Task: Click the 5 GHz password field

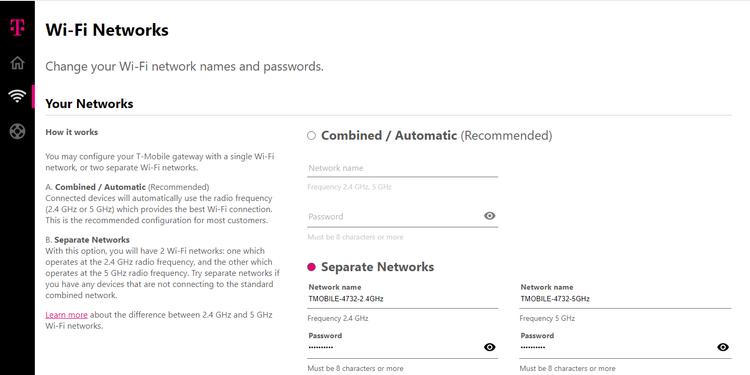Action: pyautogui.click(x=617, y=348)
